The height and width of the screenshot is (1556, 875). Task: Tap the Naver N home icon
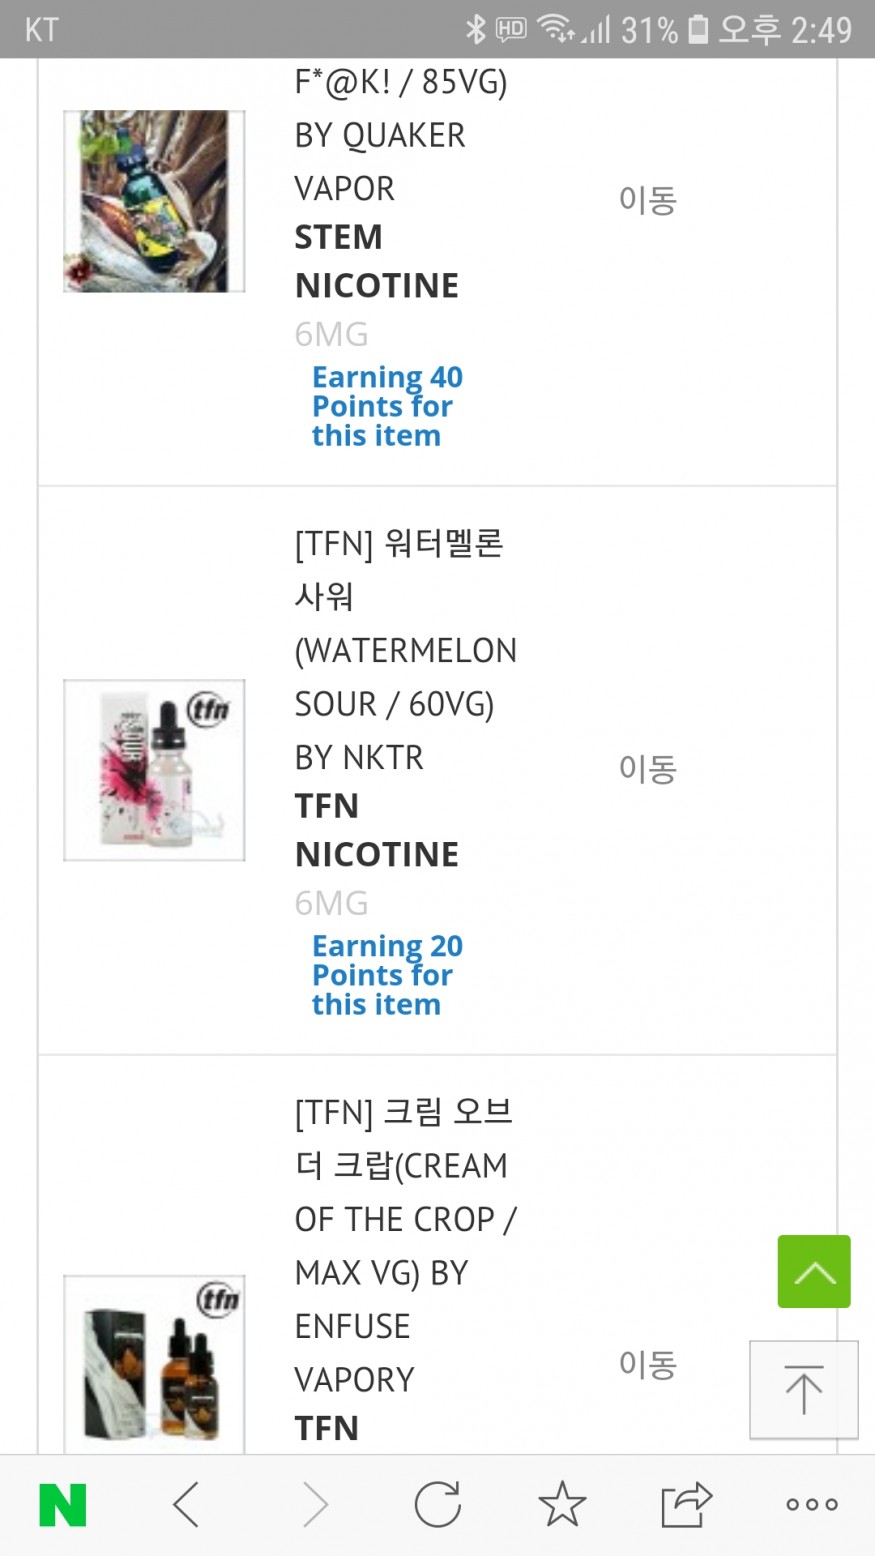[x=62, y=1504]
